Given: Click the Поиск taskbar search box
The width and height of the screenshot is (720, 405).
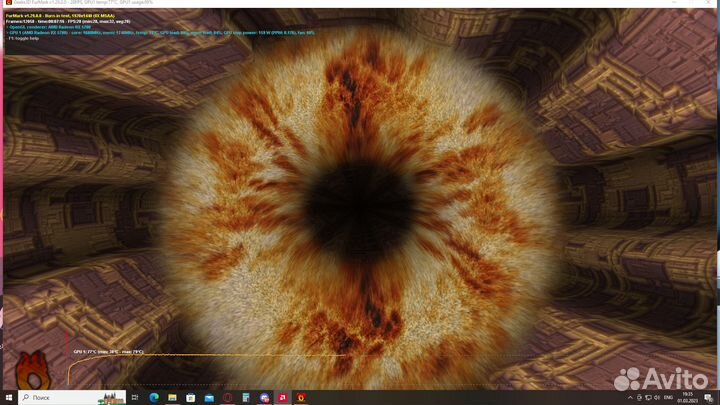Looking at the screenshot, I should (x=72, y=398).
